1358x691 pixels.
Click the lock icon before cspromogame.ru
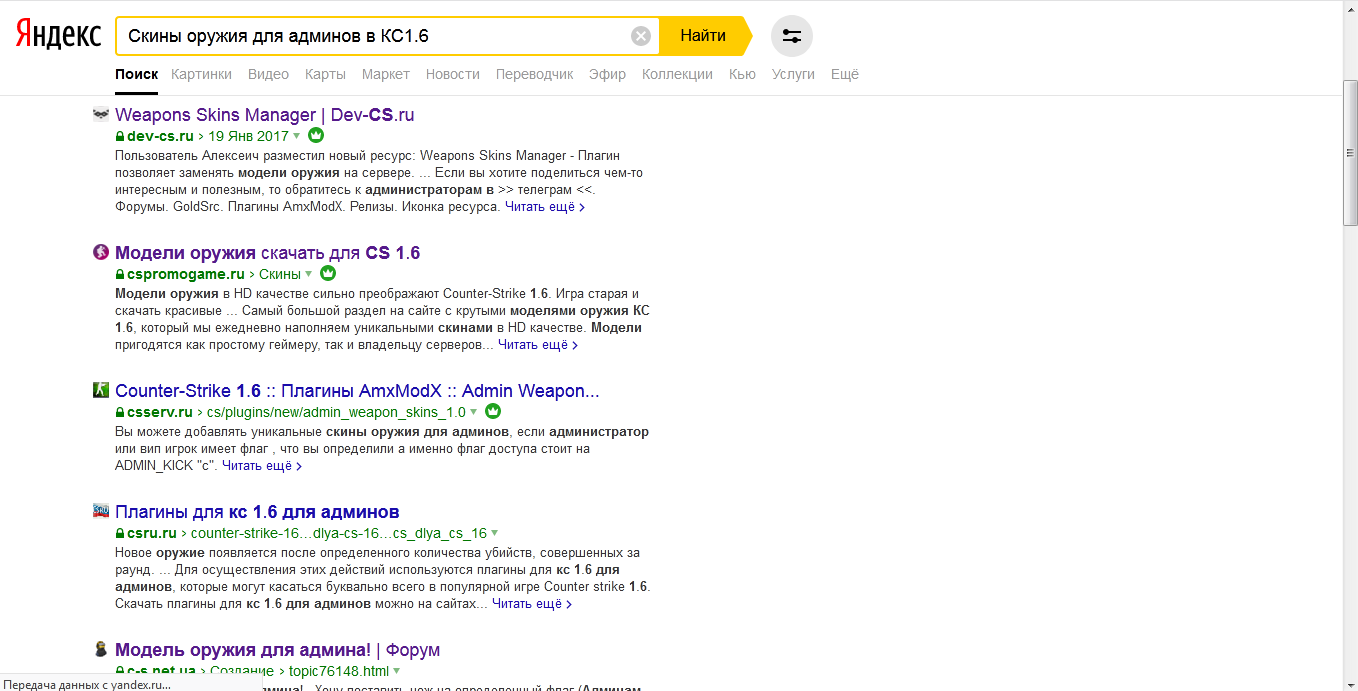click(120, 274)
